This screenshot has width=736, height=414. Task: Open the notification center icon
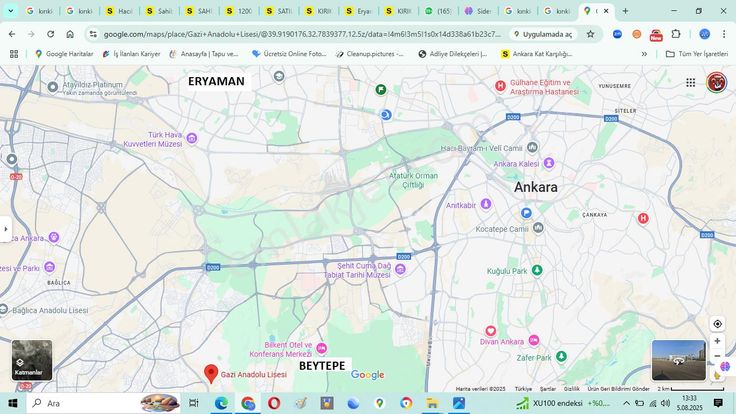[x=718, y=403]
